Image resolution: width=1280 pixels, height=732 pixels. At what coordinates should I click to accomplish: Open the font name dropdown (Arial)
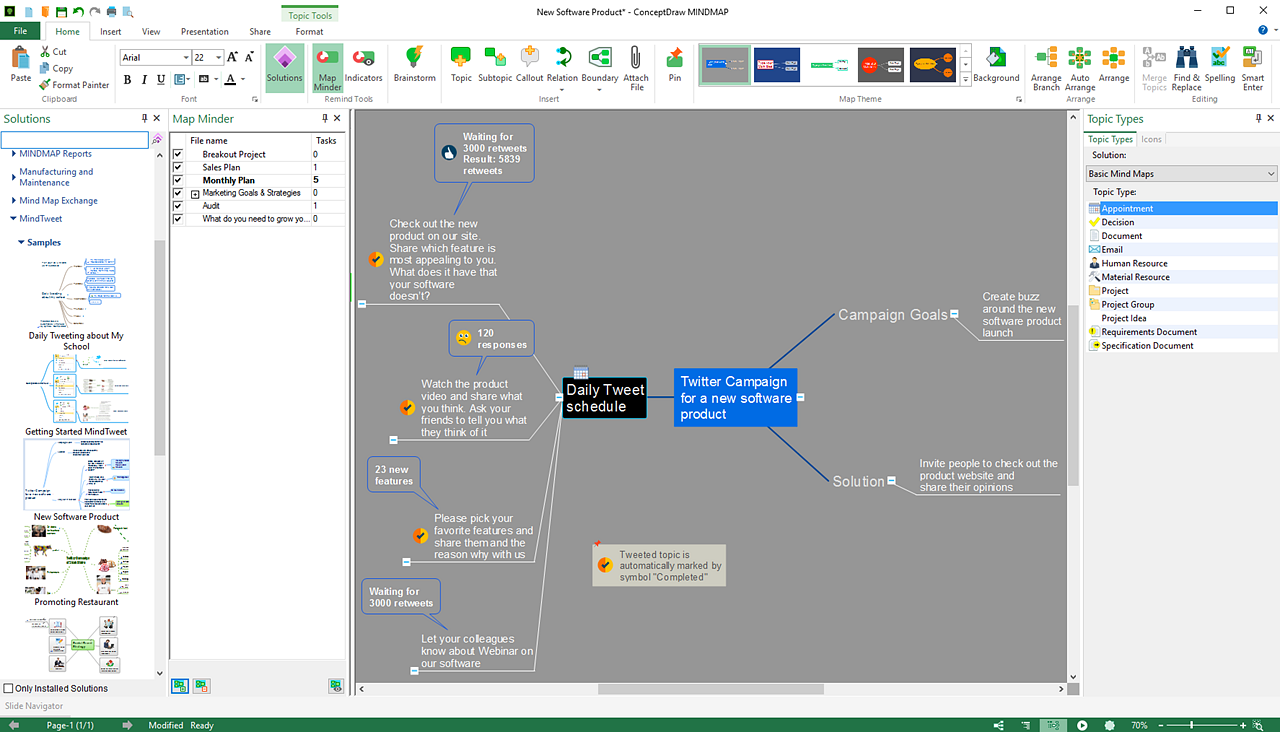coord(185,58)
